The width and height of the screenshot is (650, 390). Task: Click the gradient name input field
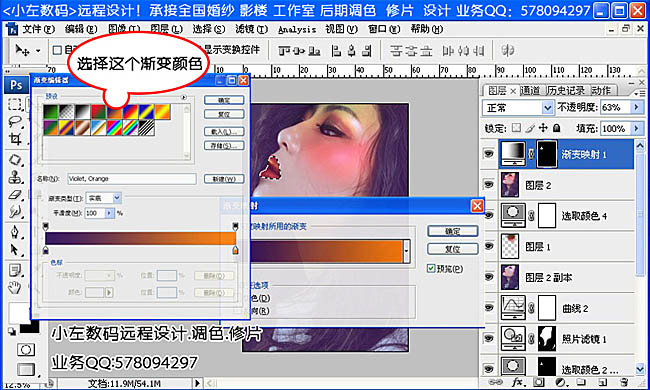131,179
